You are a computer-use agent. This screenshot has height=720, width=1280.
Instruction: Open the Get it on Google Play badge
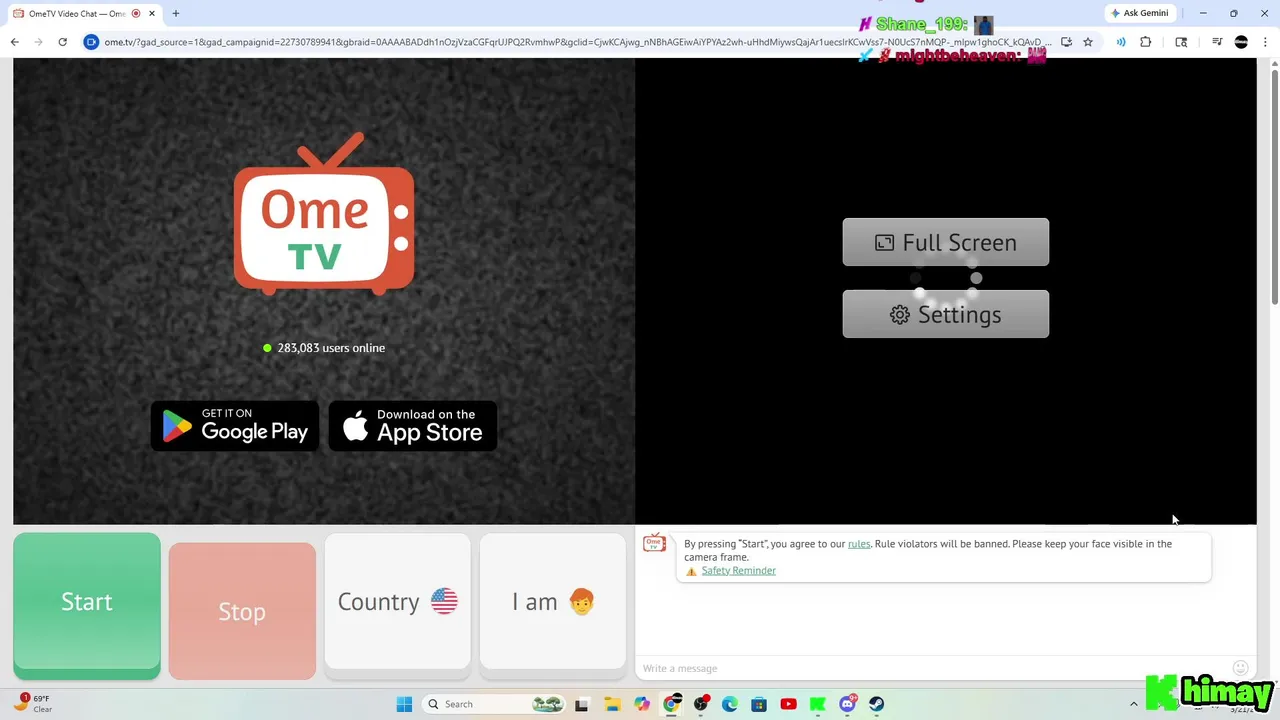point(235,426)
